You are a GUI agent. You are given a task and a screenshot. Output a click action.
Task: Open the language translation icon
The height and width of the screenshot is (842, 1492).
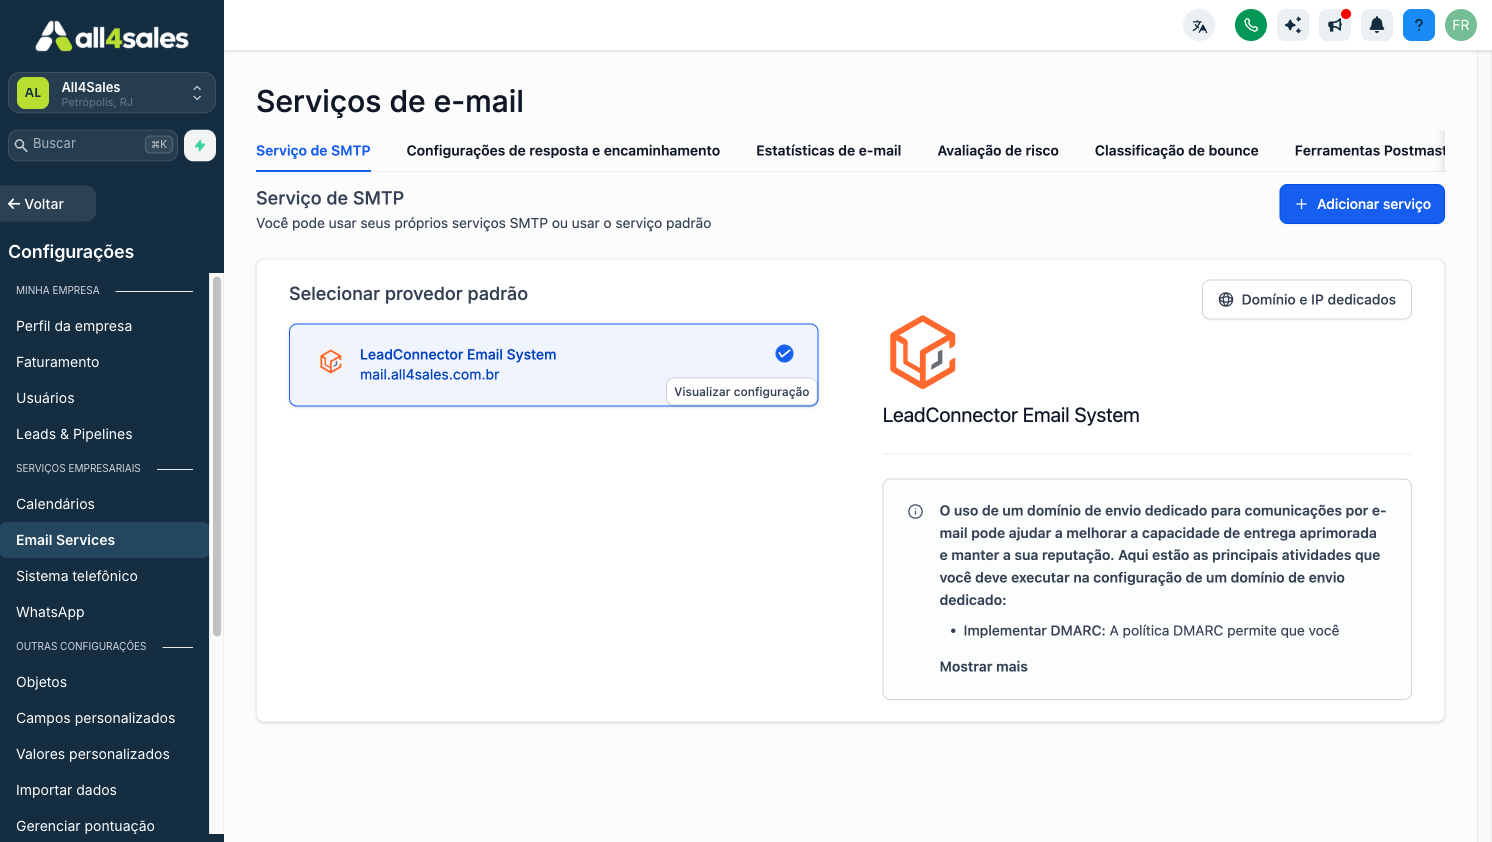click(x=1199, y=25)
